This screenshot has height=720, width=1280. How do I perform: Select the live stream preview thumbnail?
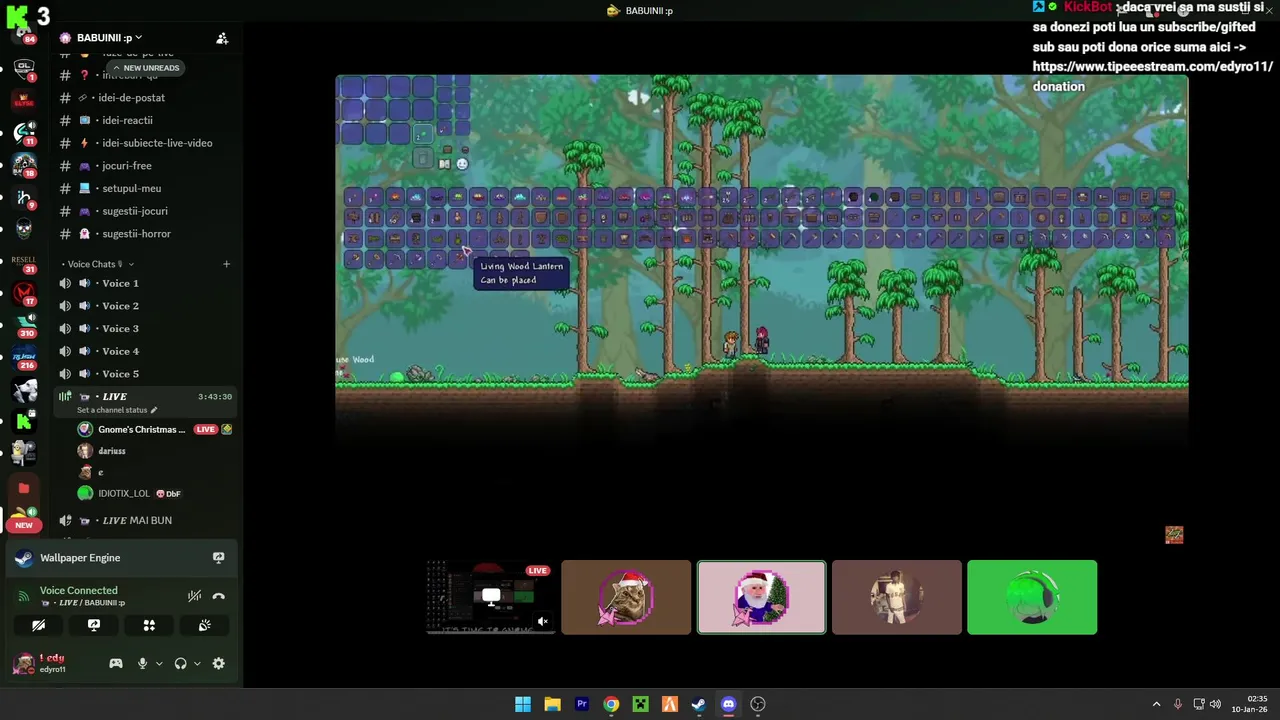(491, 597)
